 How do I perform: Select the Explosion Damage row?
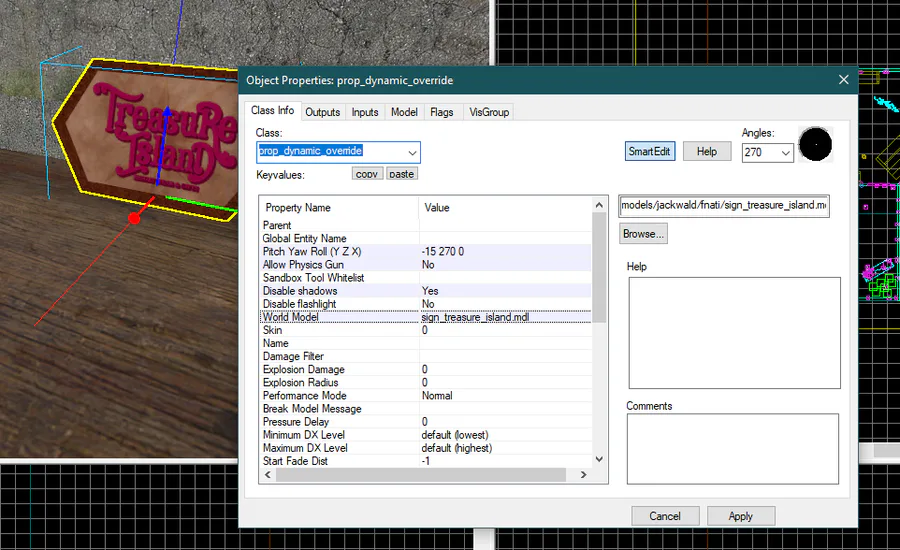coord(425,369)
